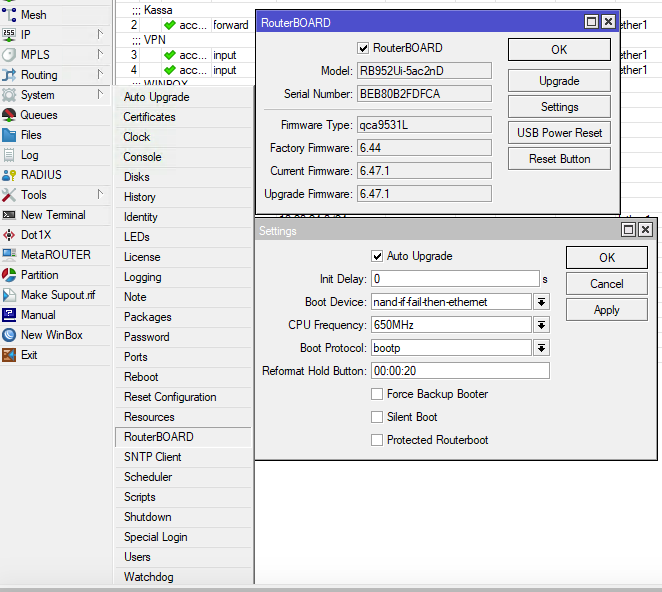Click the Partition pie icon
The height and width of the screenshot is (592, 662).
(9, 275)
